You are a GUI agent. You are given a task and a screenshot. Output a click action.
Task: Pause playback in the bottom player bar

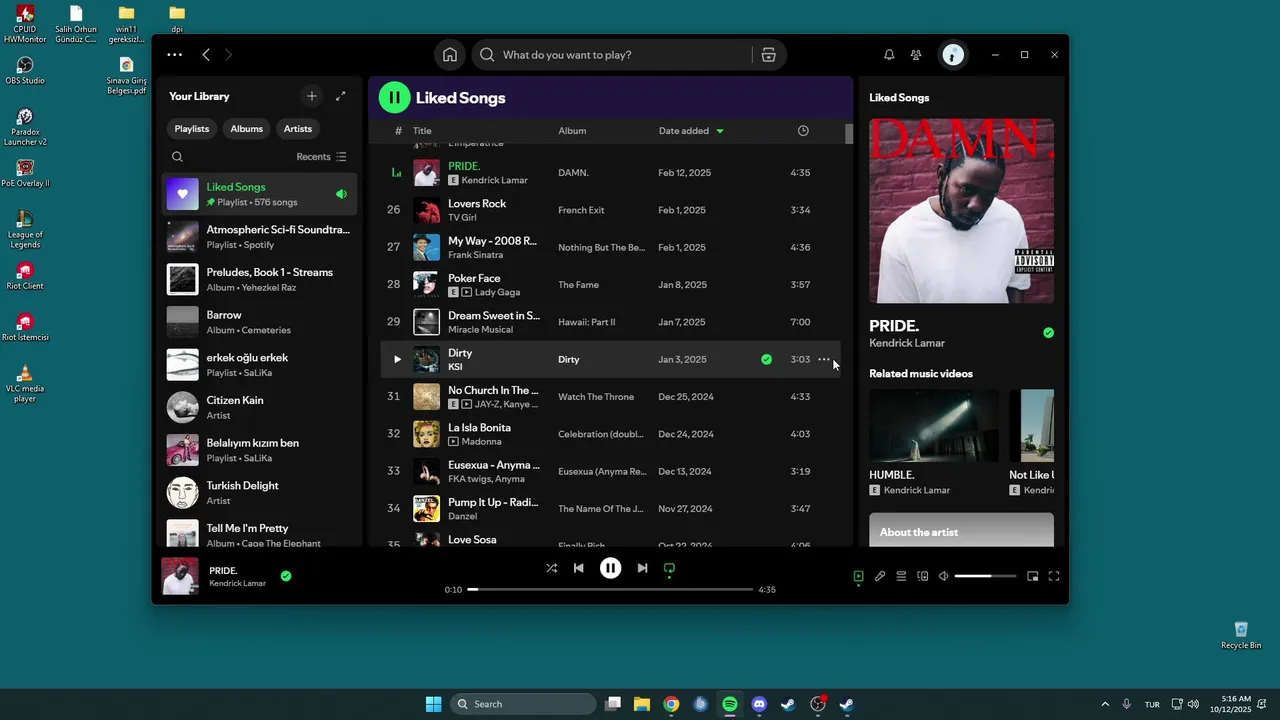(610, 568)
